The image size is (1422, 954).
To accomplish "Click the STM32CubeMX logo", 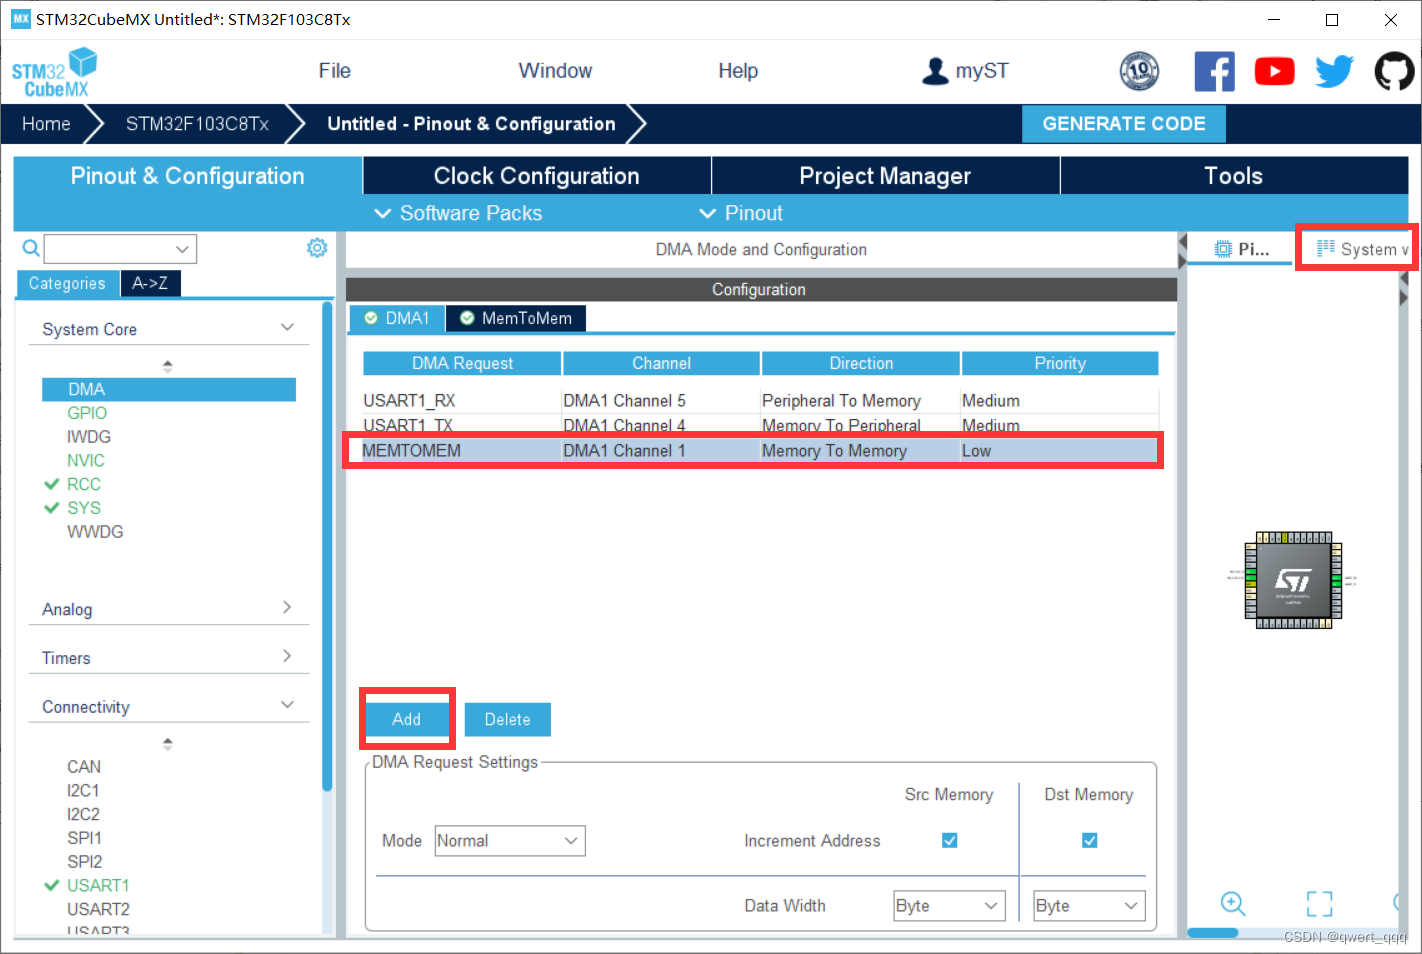I will [54, 72].
